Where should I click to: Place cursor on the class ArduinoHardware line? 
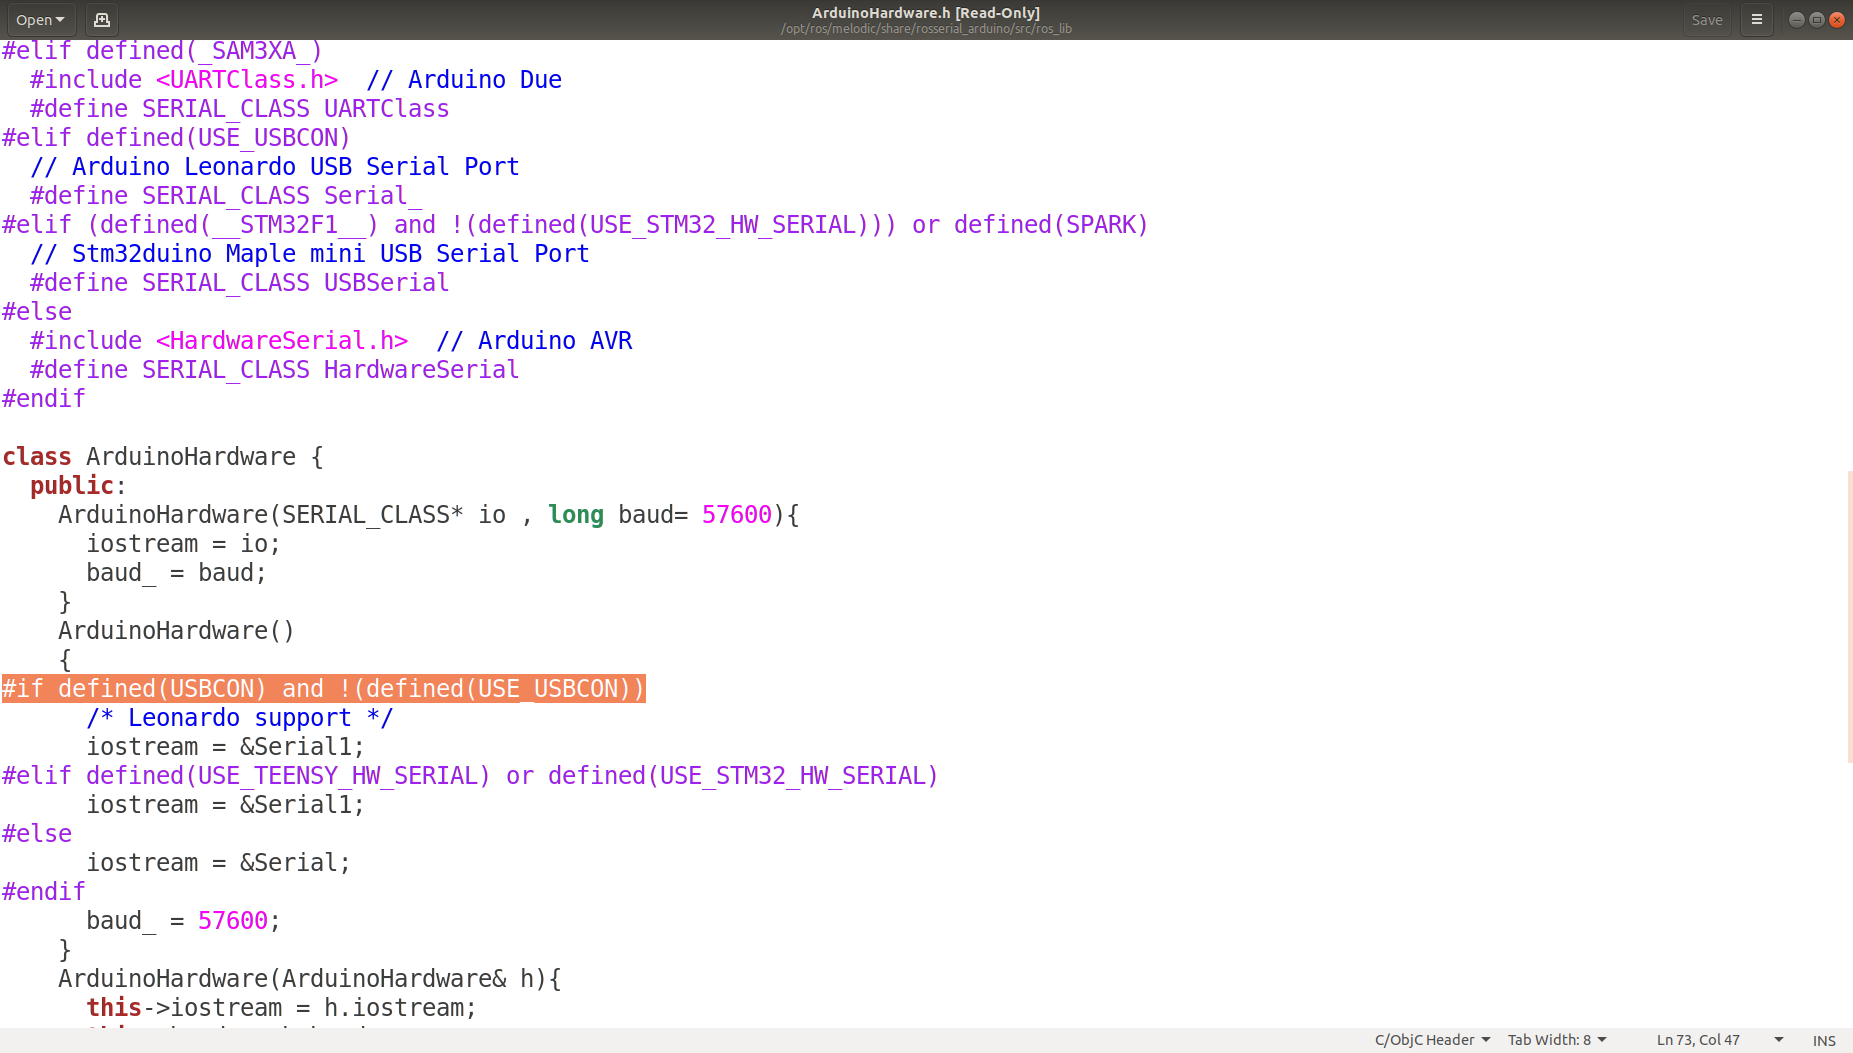163,456
